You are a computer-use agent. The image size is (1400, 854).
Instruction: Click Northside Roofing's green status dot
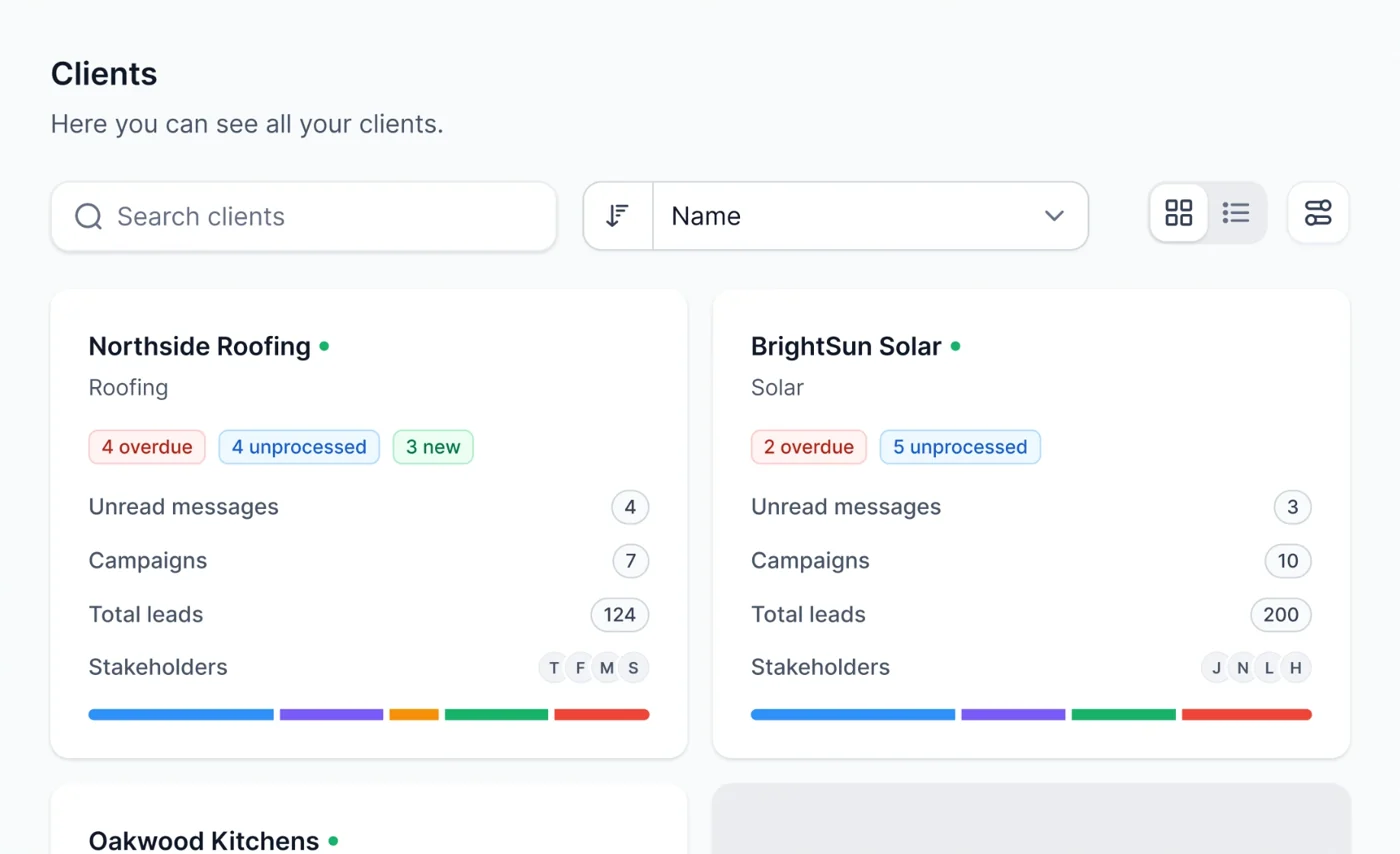coord(324,346)
